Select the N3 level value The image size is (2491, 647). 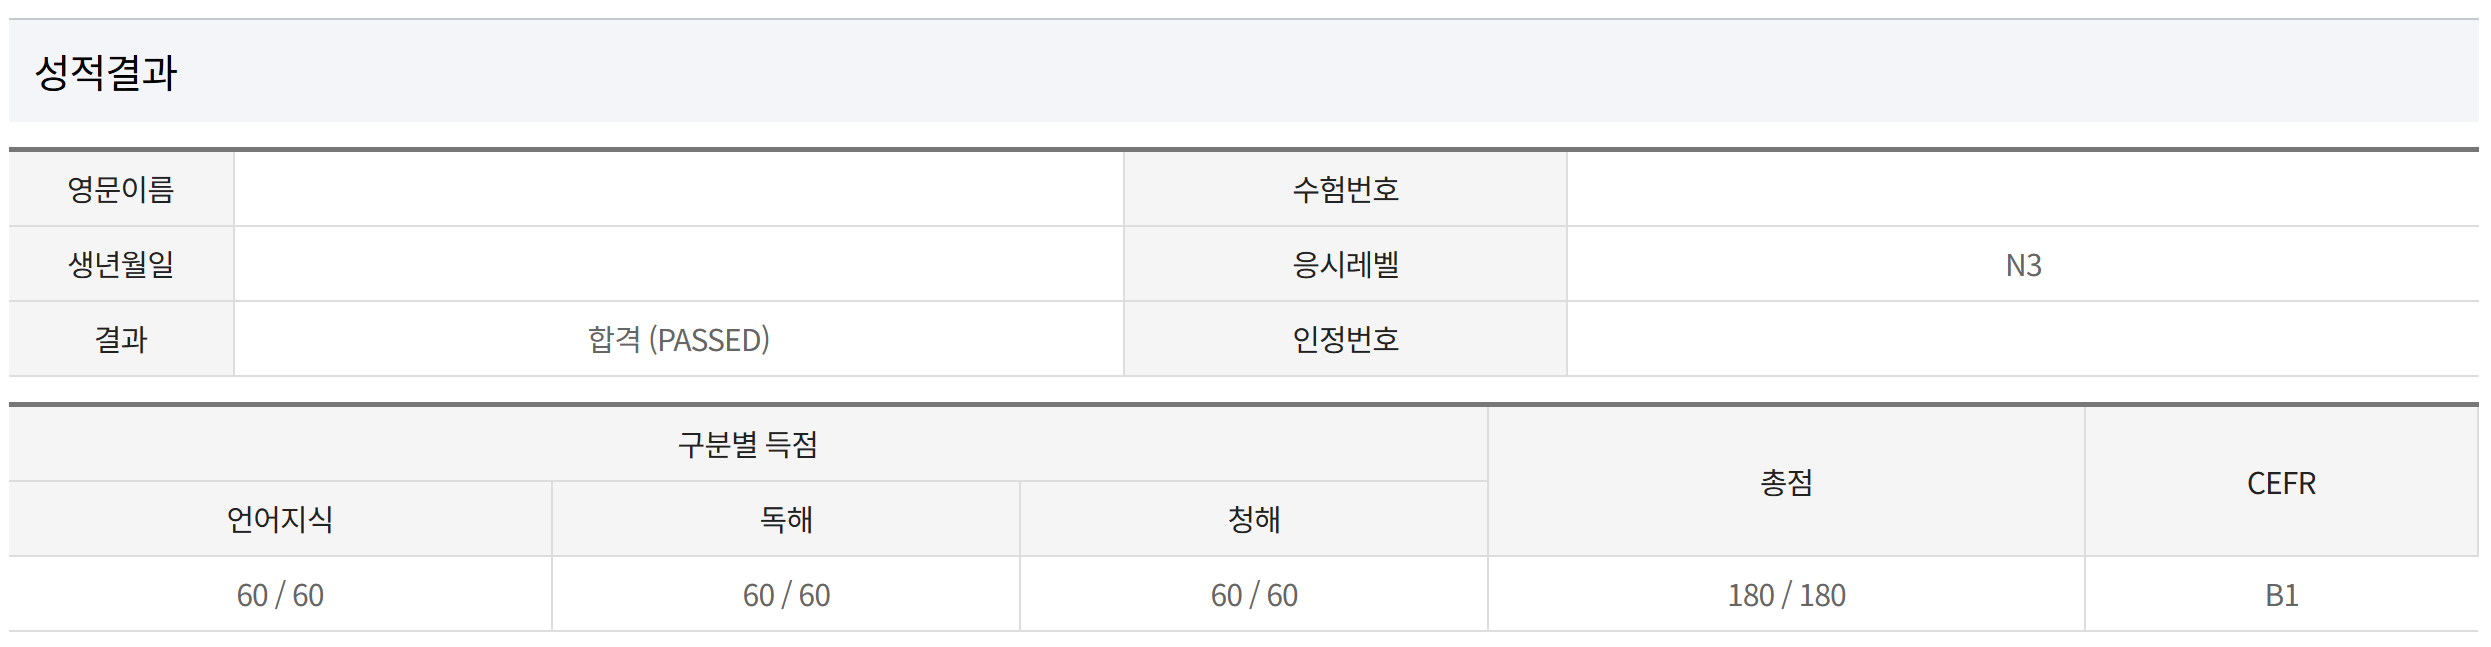click(x=2023, y=265)
